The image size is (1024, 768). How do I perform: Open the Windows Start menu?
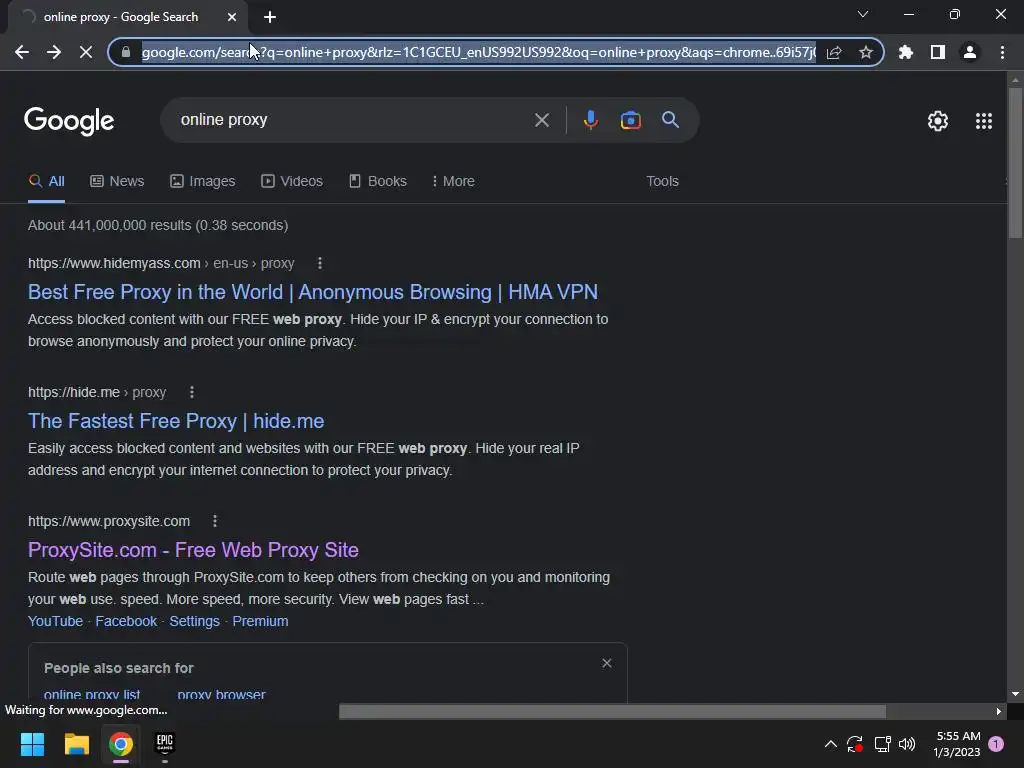32,744
